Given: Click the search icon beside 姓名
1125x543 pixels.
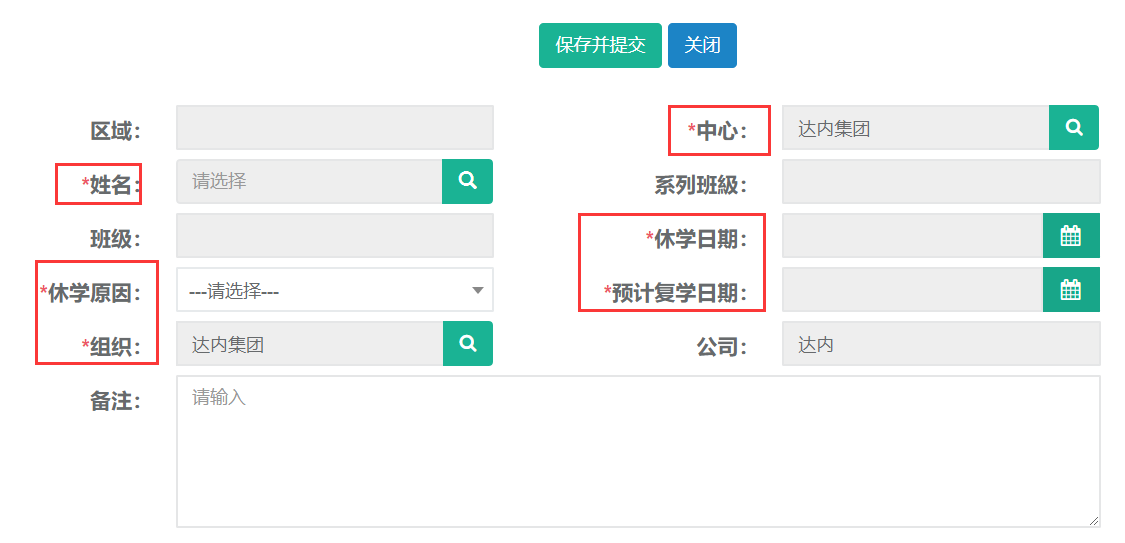Looking at the screenshot, I should [x=467, y=181].
